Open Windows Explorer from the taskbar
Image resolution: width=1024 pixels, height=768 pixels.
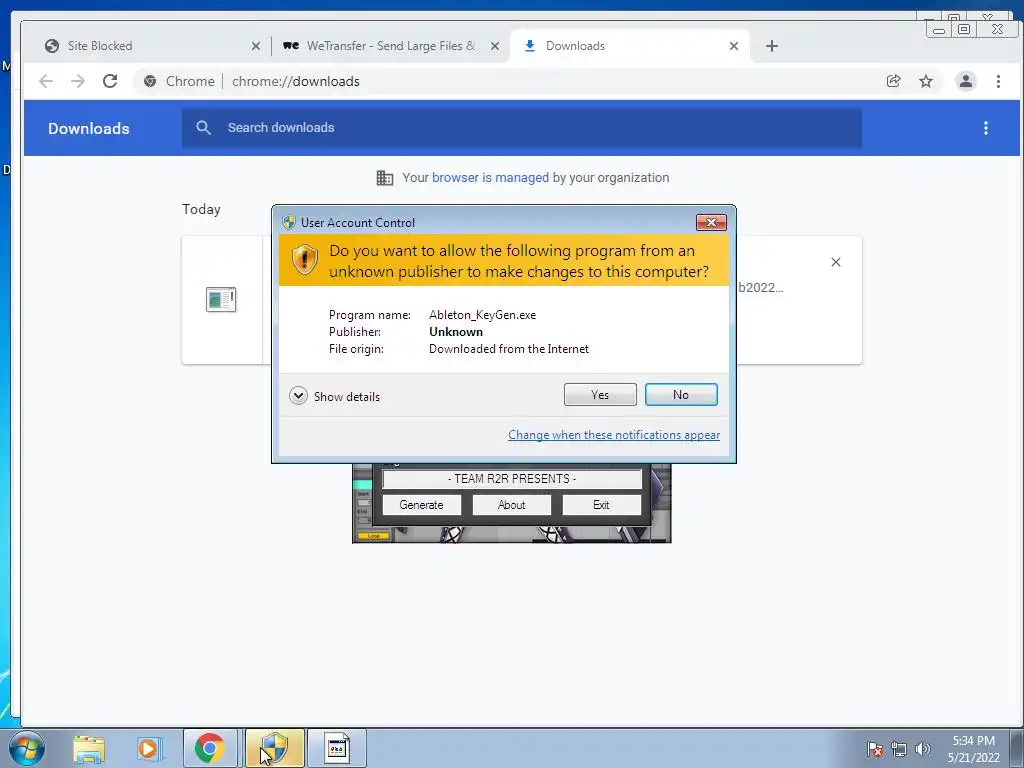[89, 748]
